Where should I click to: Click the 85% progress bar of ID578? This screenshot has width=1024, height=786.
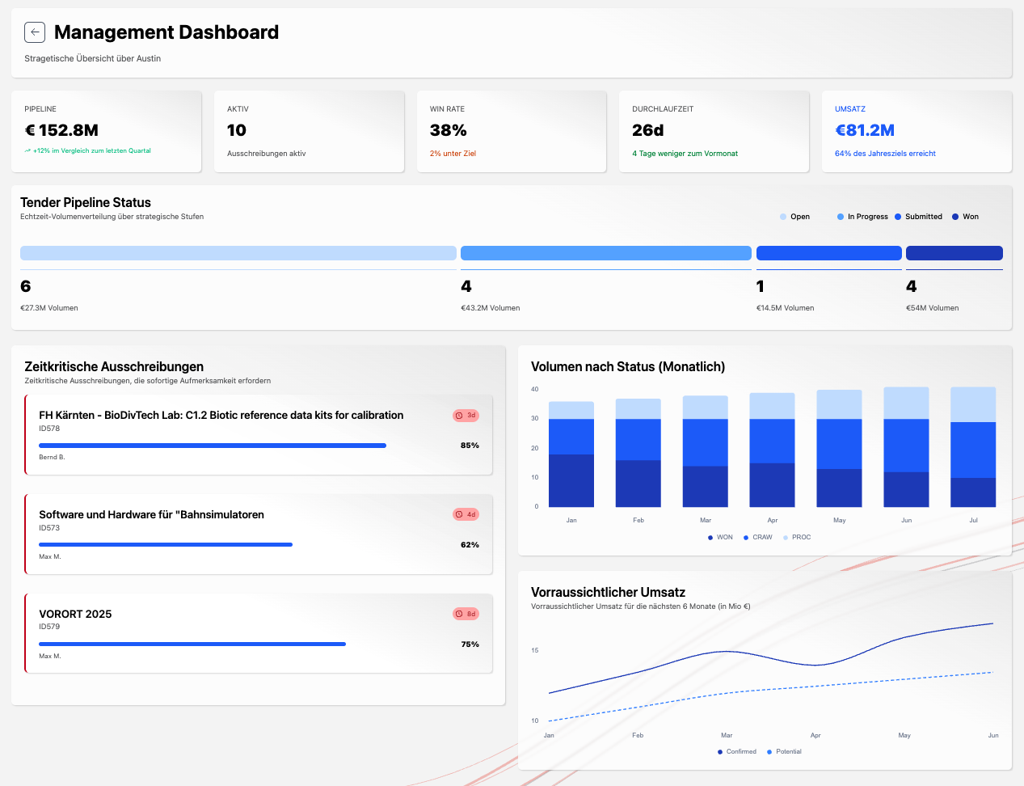(x=212, y=446)
